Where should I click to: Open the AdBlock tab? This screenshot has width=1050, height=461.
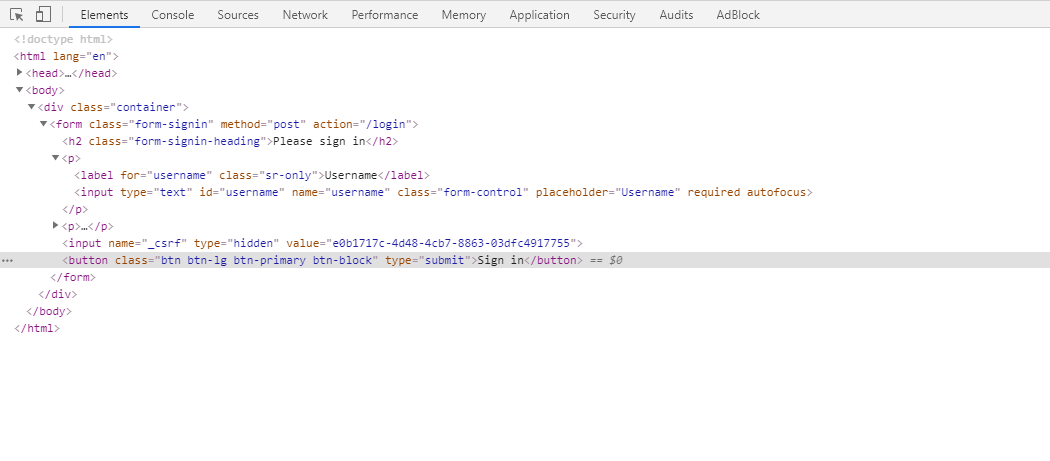pos(738,15)
